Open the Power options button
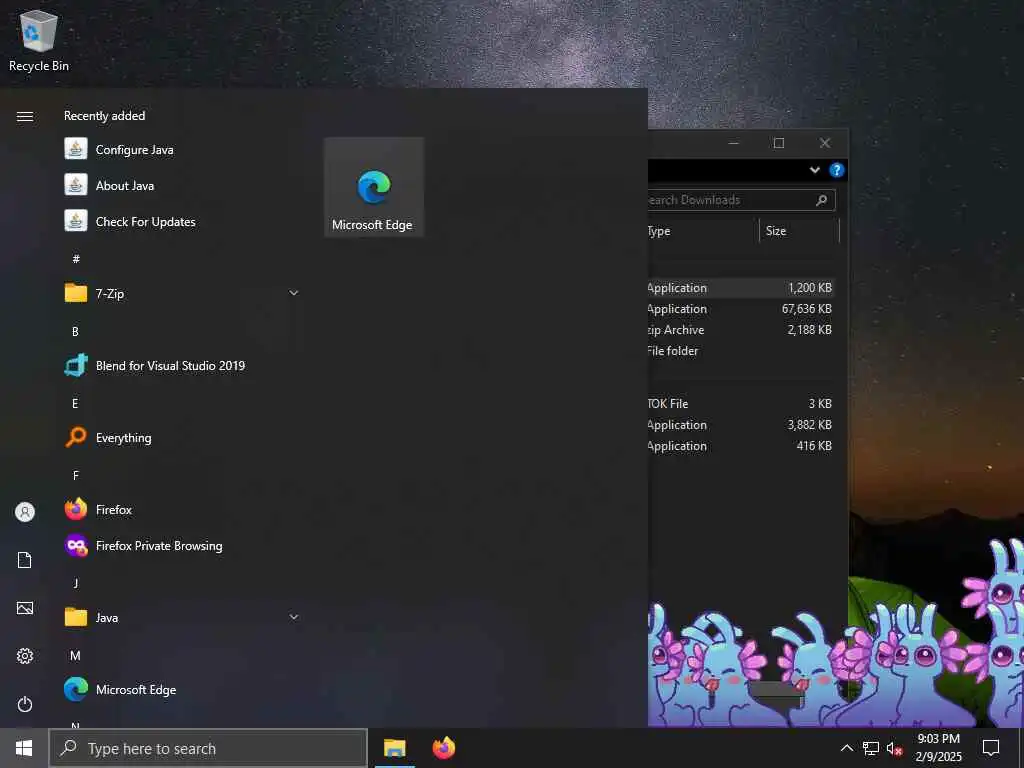Image resolution: width=1024 pixels, height=768 pixels. (x=25, y=704)
